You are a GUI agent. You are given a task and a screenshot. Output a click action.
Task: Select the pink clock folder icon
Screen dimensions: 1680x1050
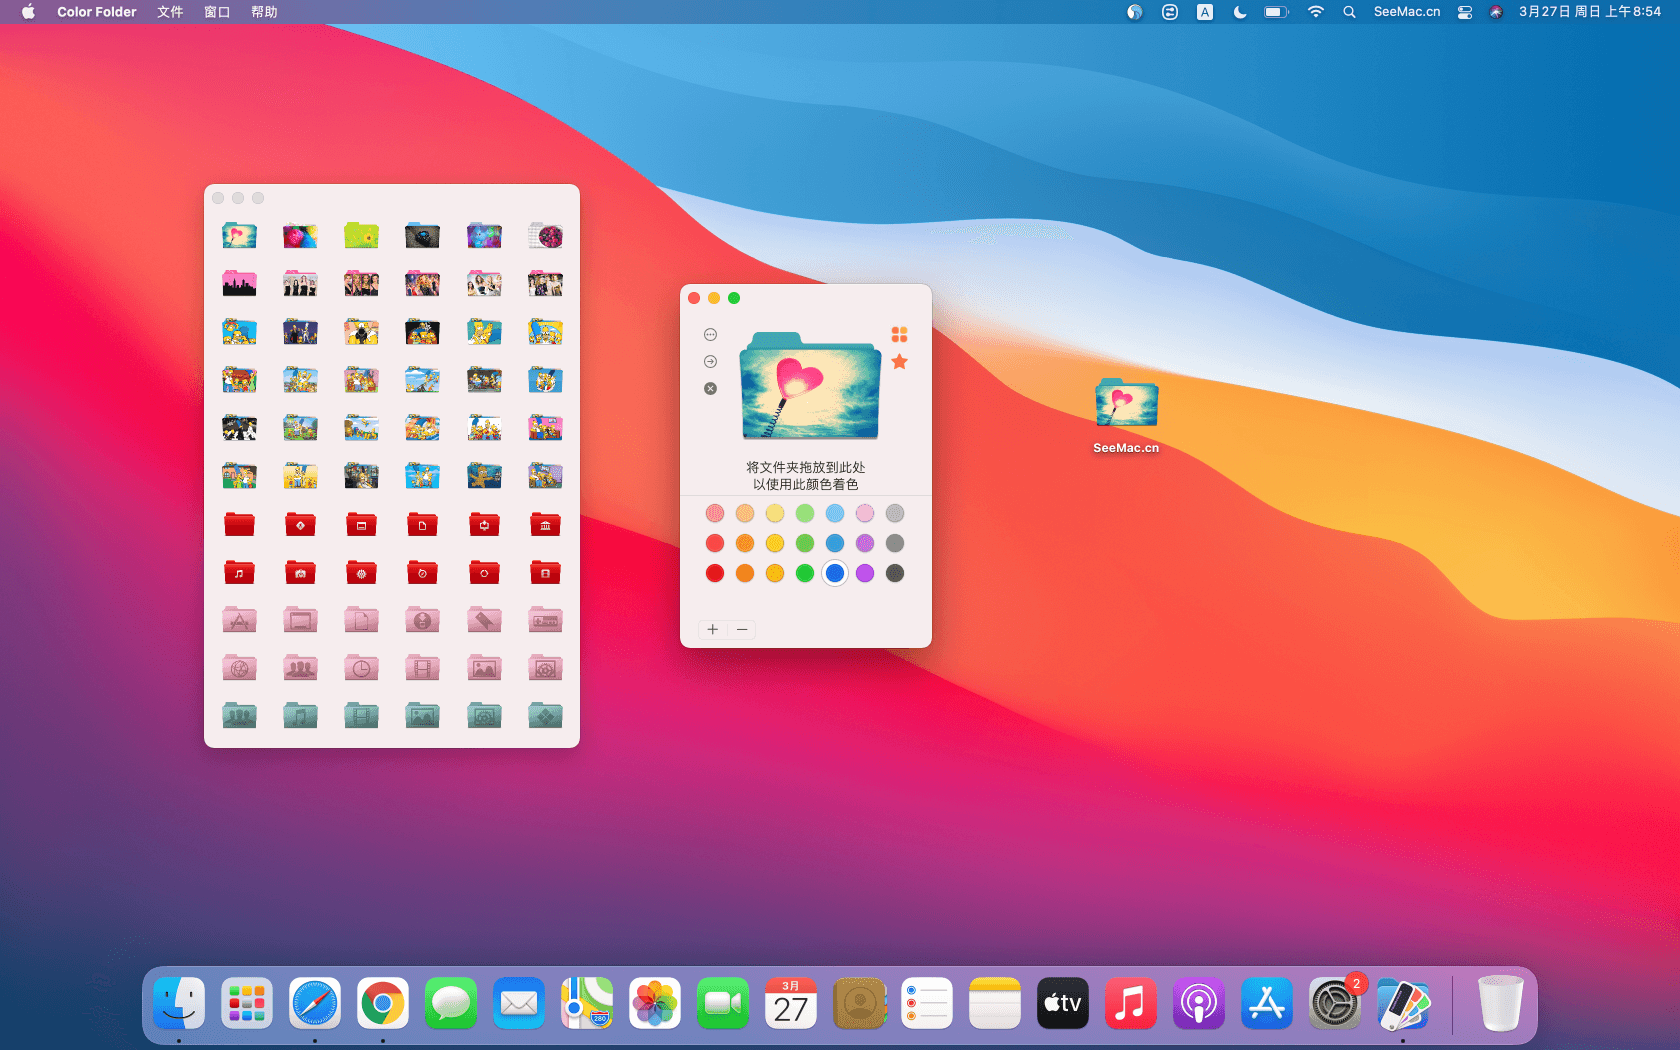361,668
